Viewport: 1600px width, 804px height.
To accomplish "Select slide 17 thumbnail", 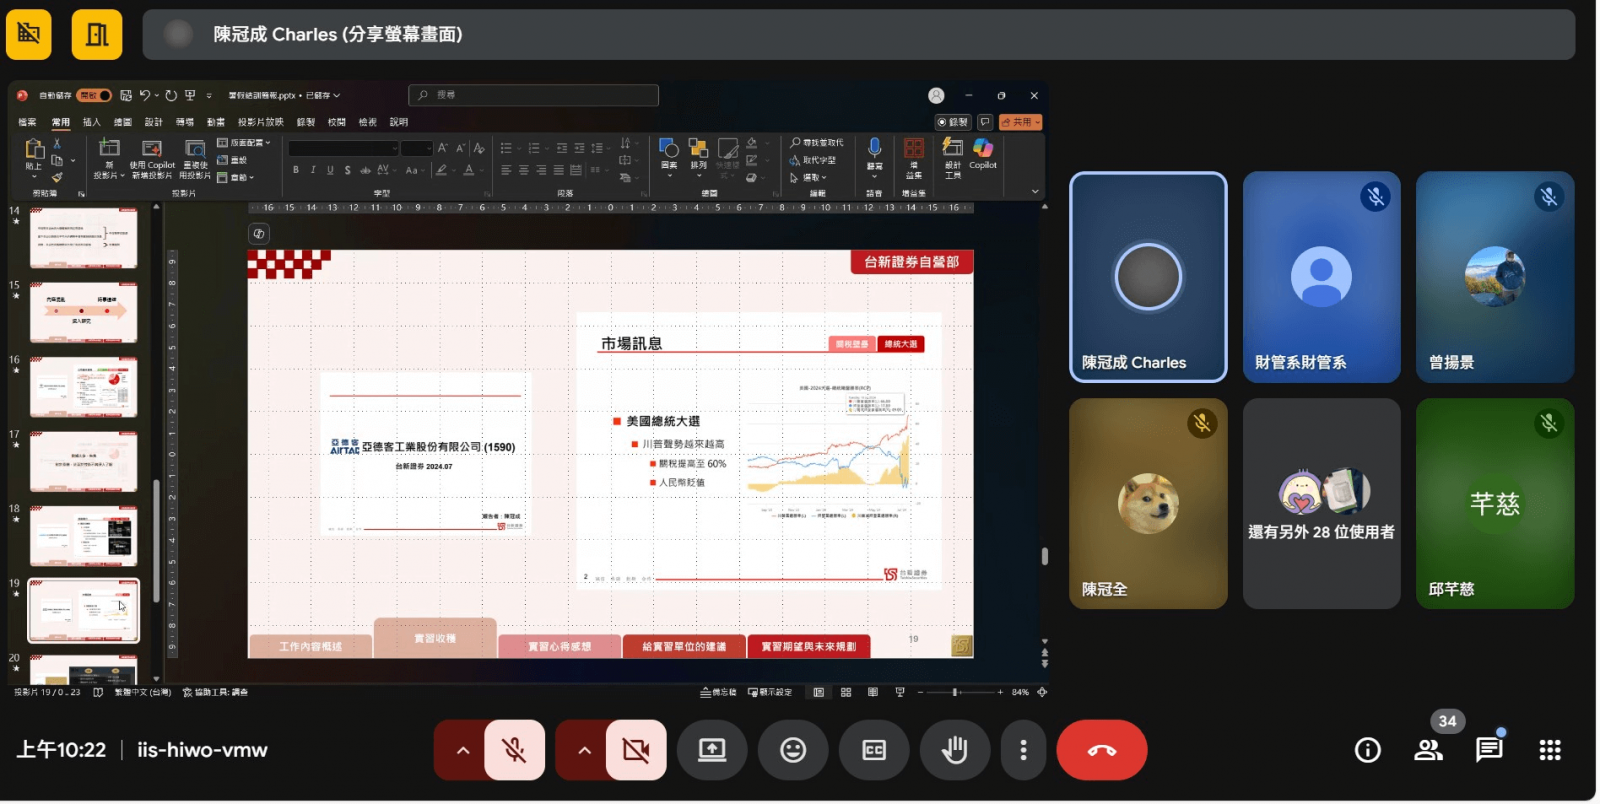I will [83, 461].
